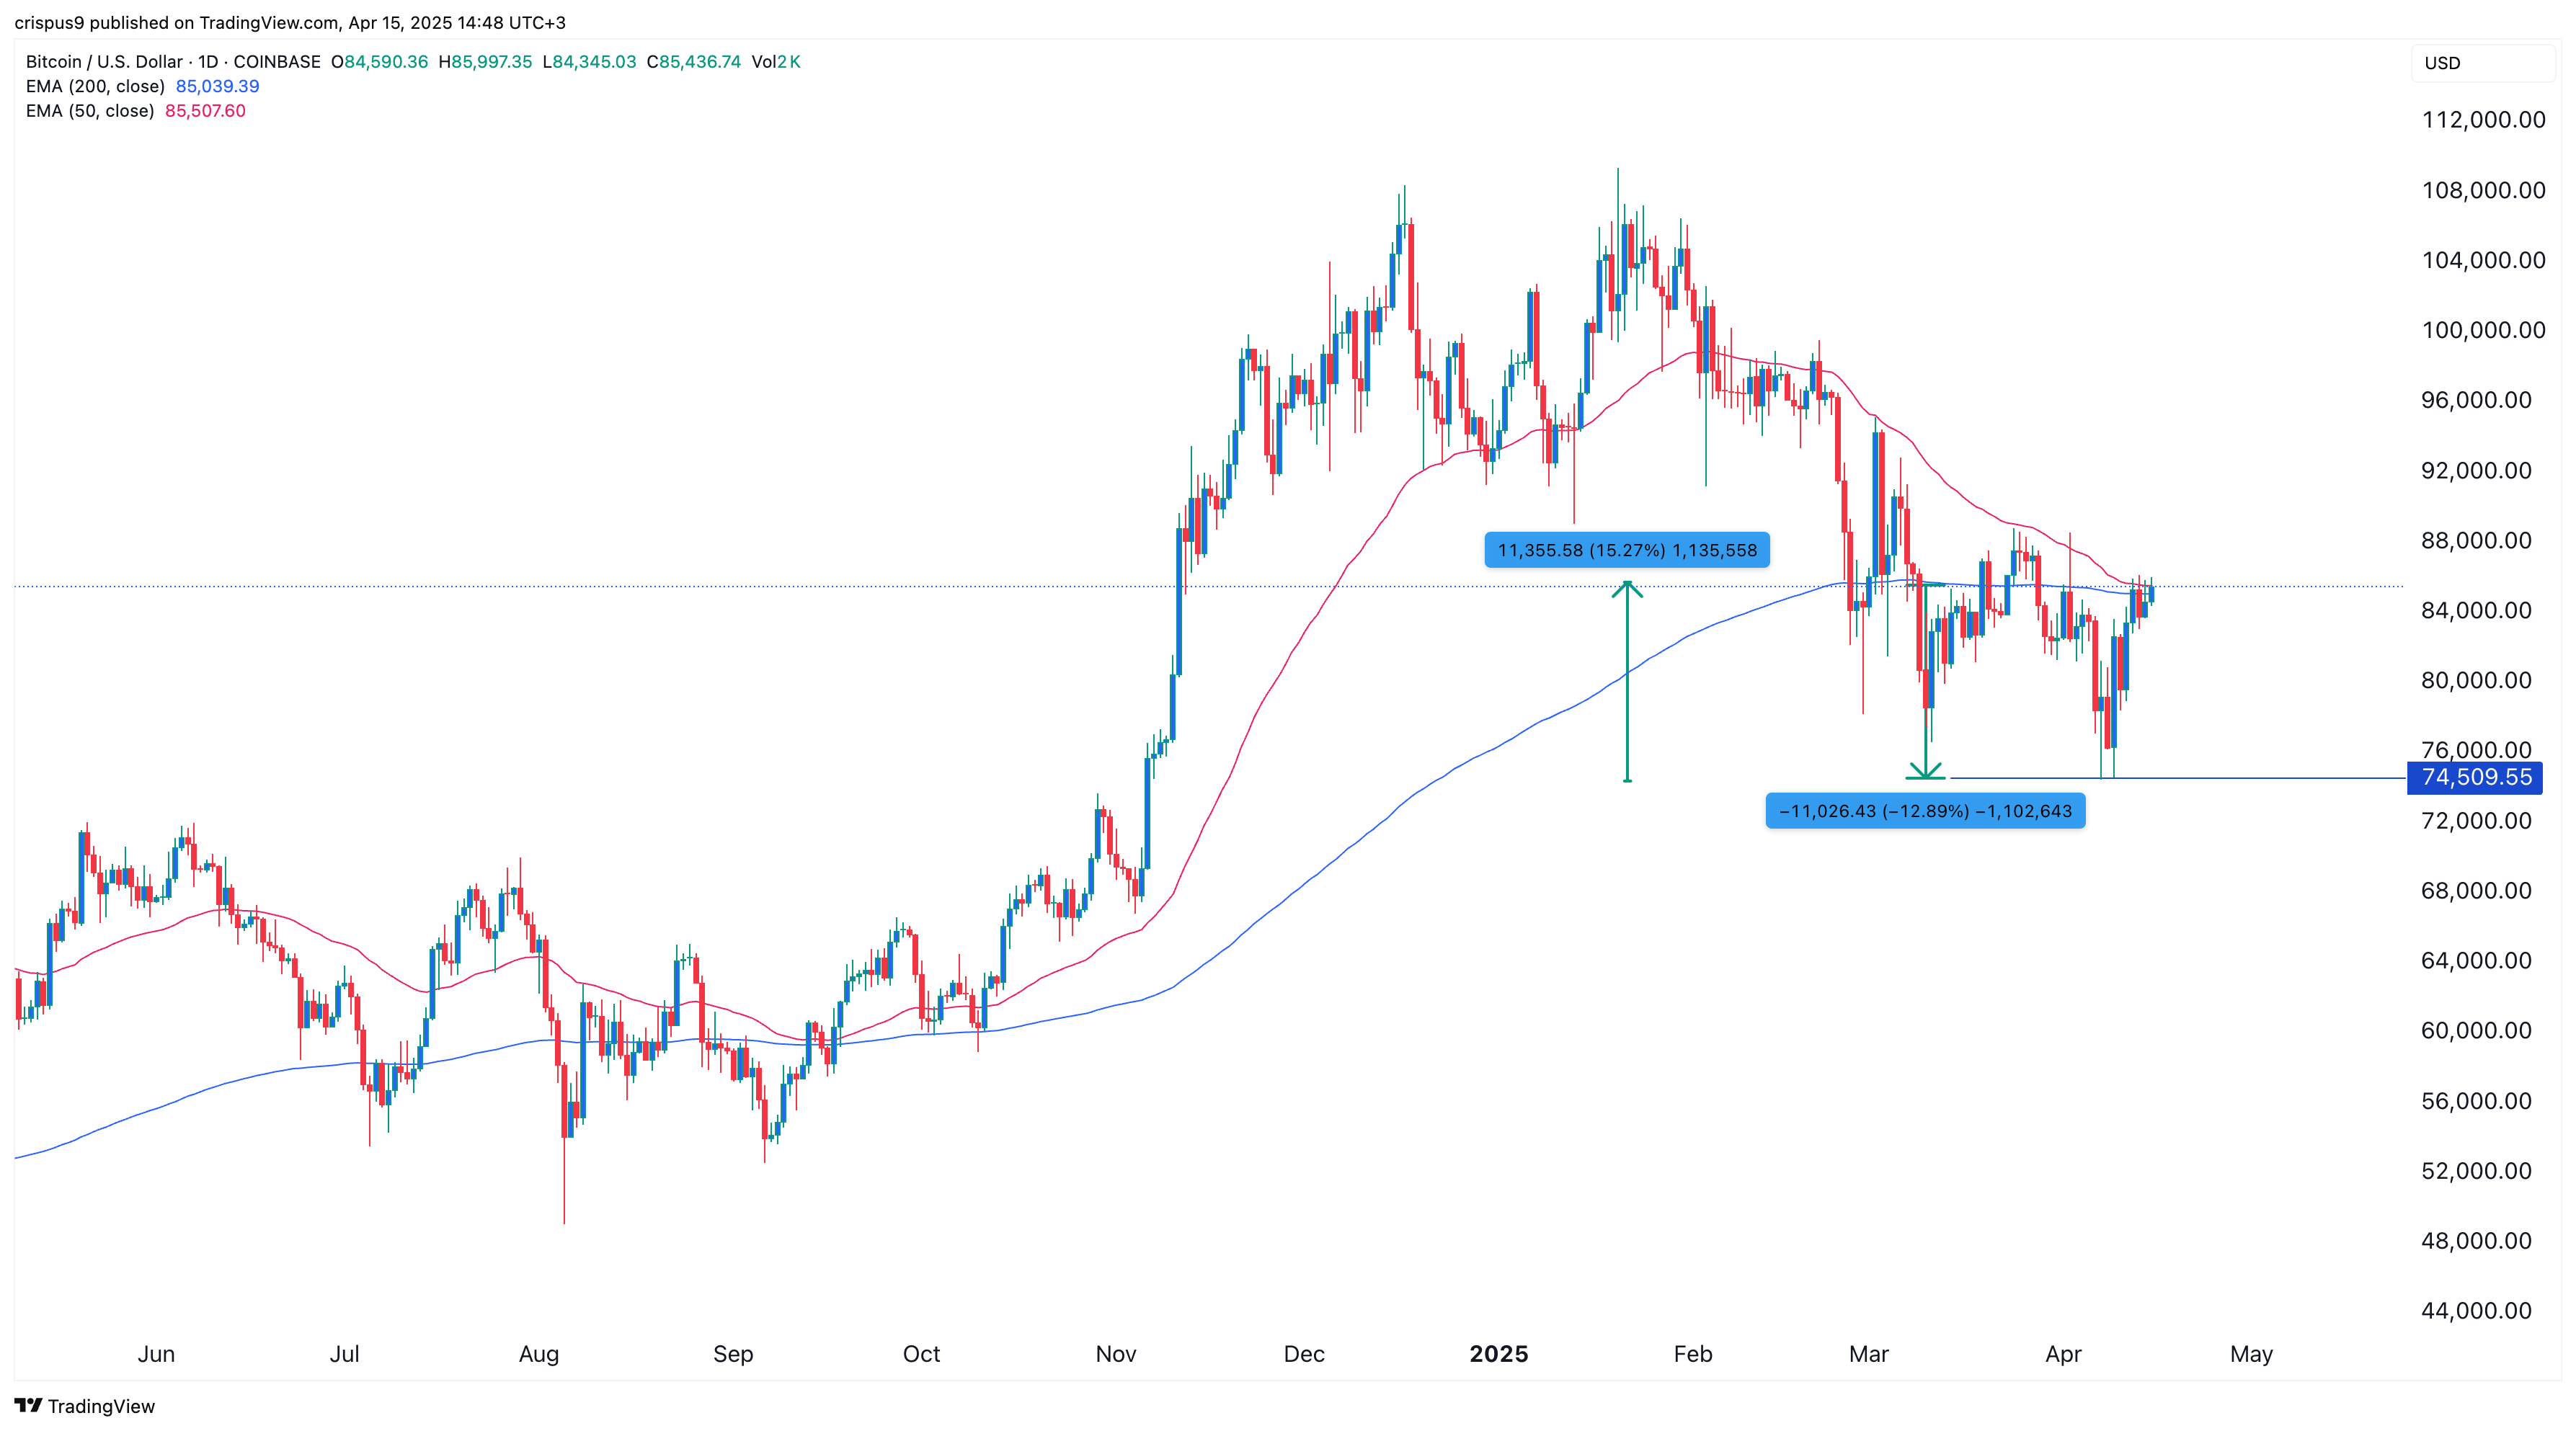Click the TradingView logo icon at bottom
This screenshot has width=2576, height=1431.
28,1405
